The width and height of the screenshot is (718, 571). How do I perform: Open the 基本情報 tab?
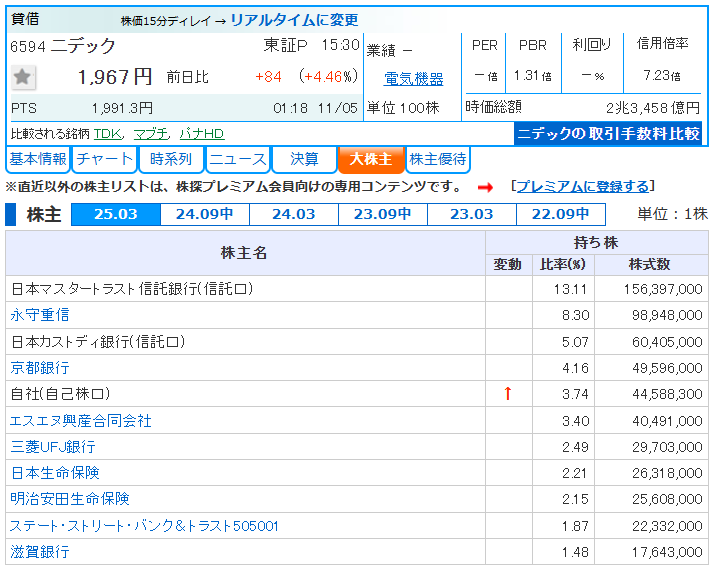(38, 159)
